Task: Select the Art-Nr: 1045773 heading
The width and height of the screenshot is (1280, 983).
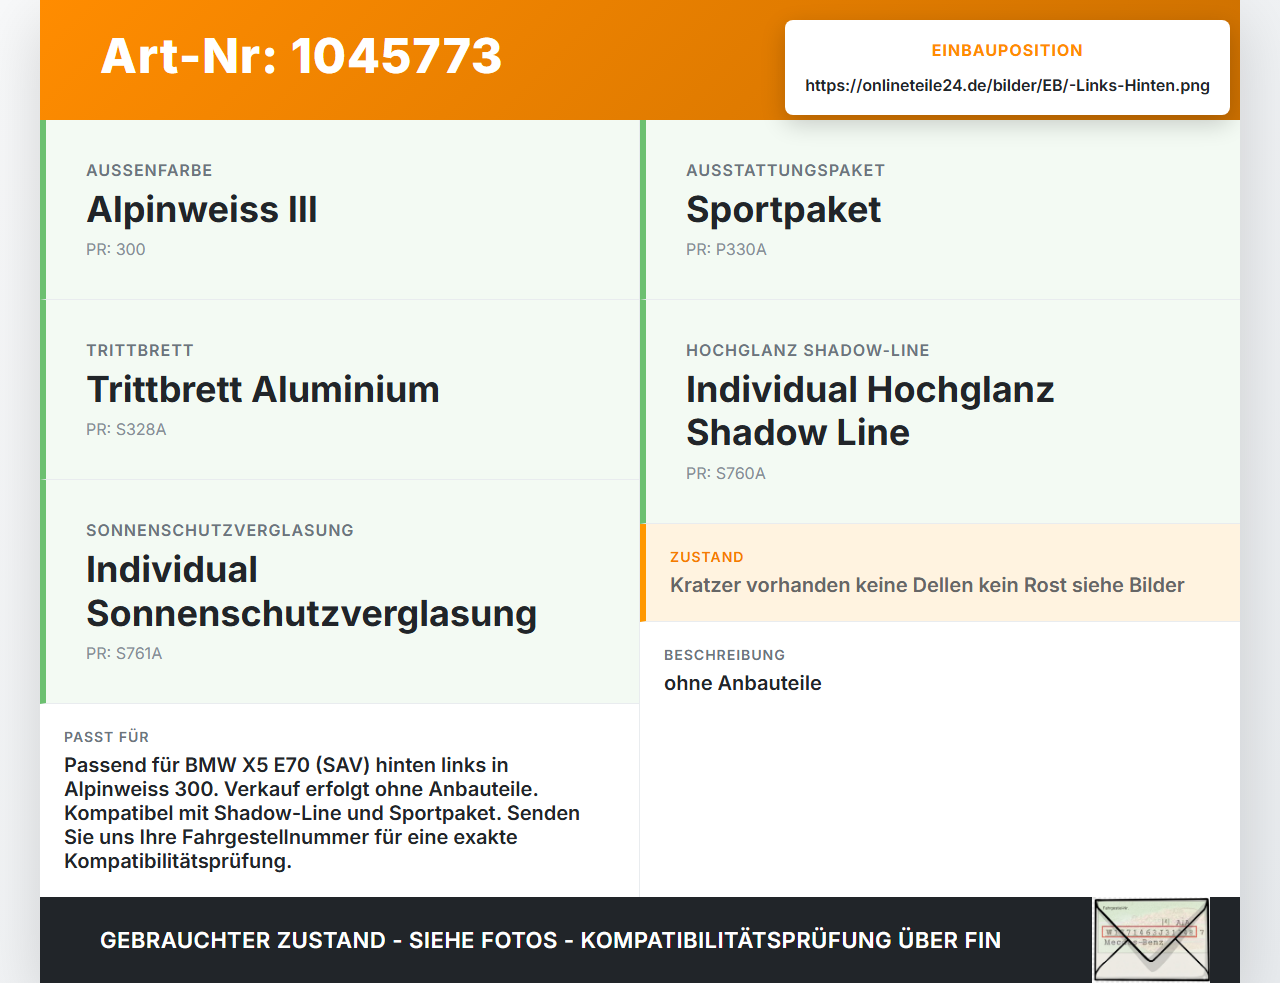Action: [x=301, y=56]
